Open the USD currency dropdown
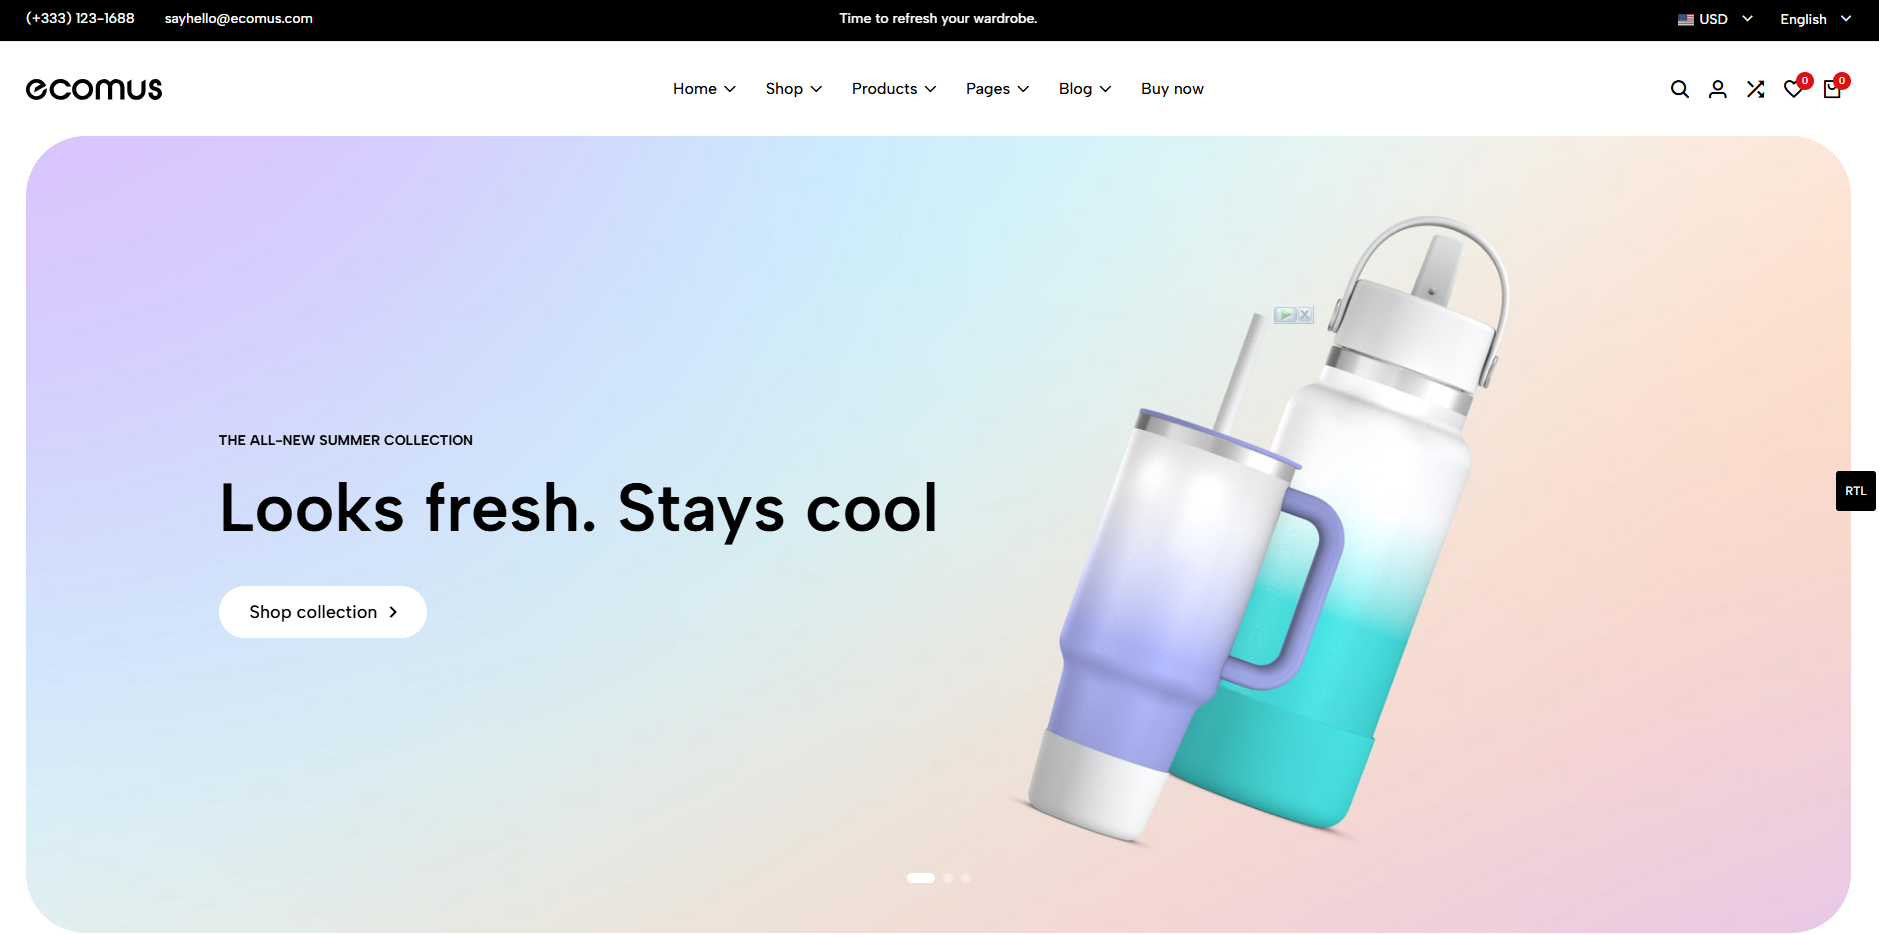The width and height of the screenshot is (1879, 935). tap(1715, 19)
